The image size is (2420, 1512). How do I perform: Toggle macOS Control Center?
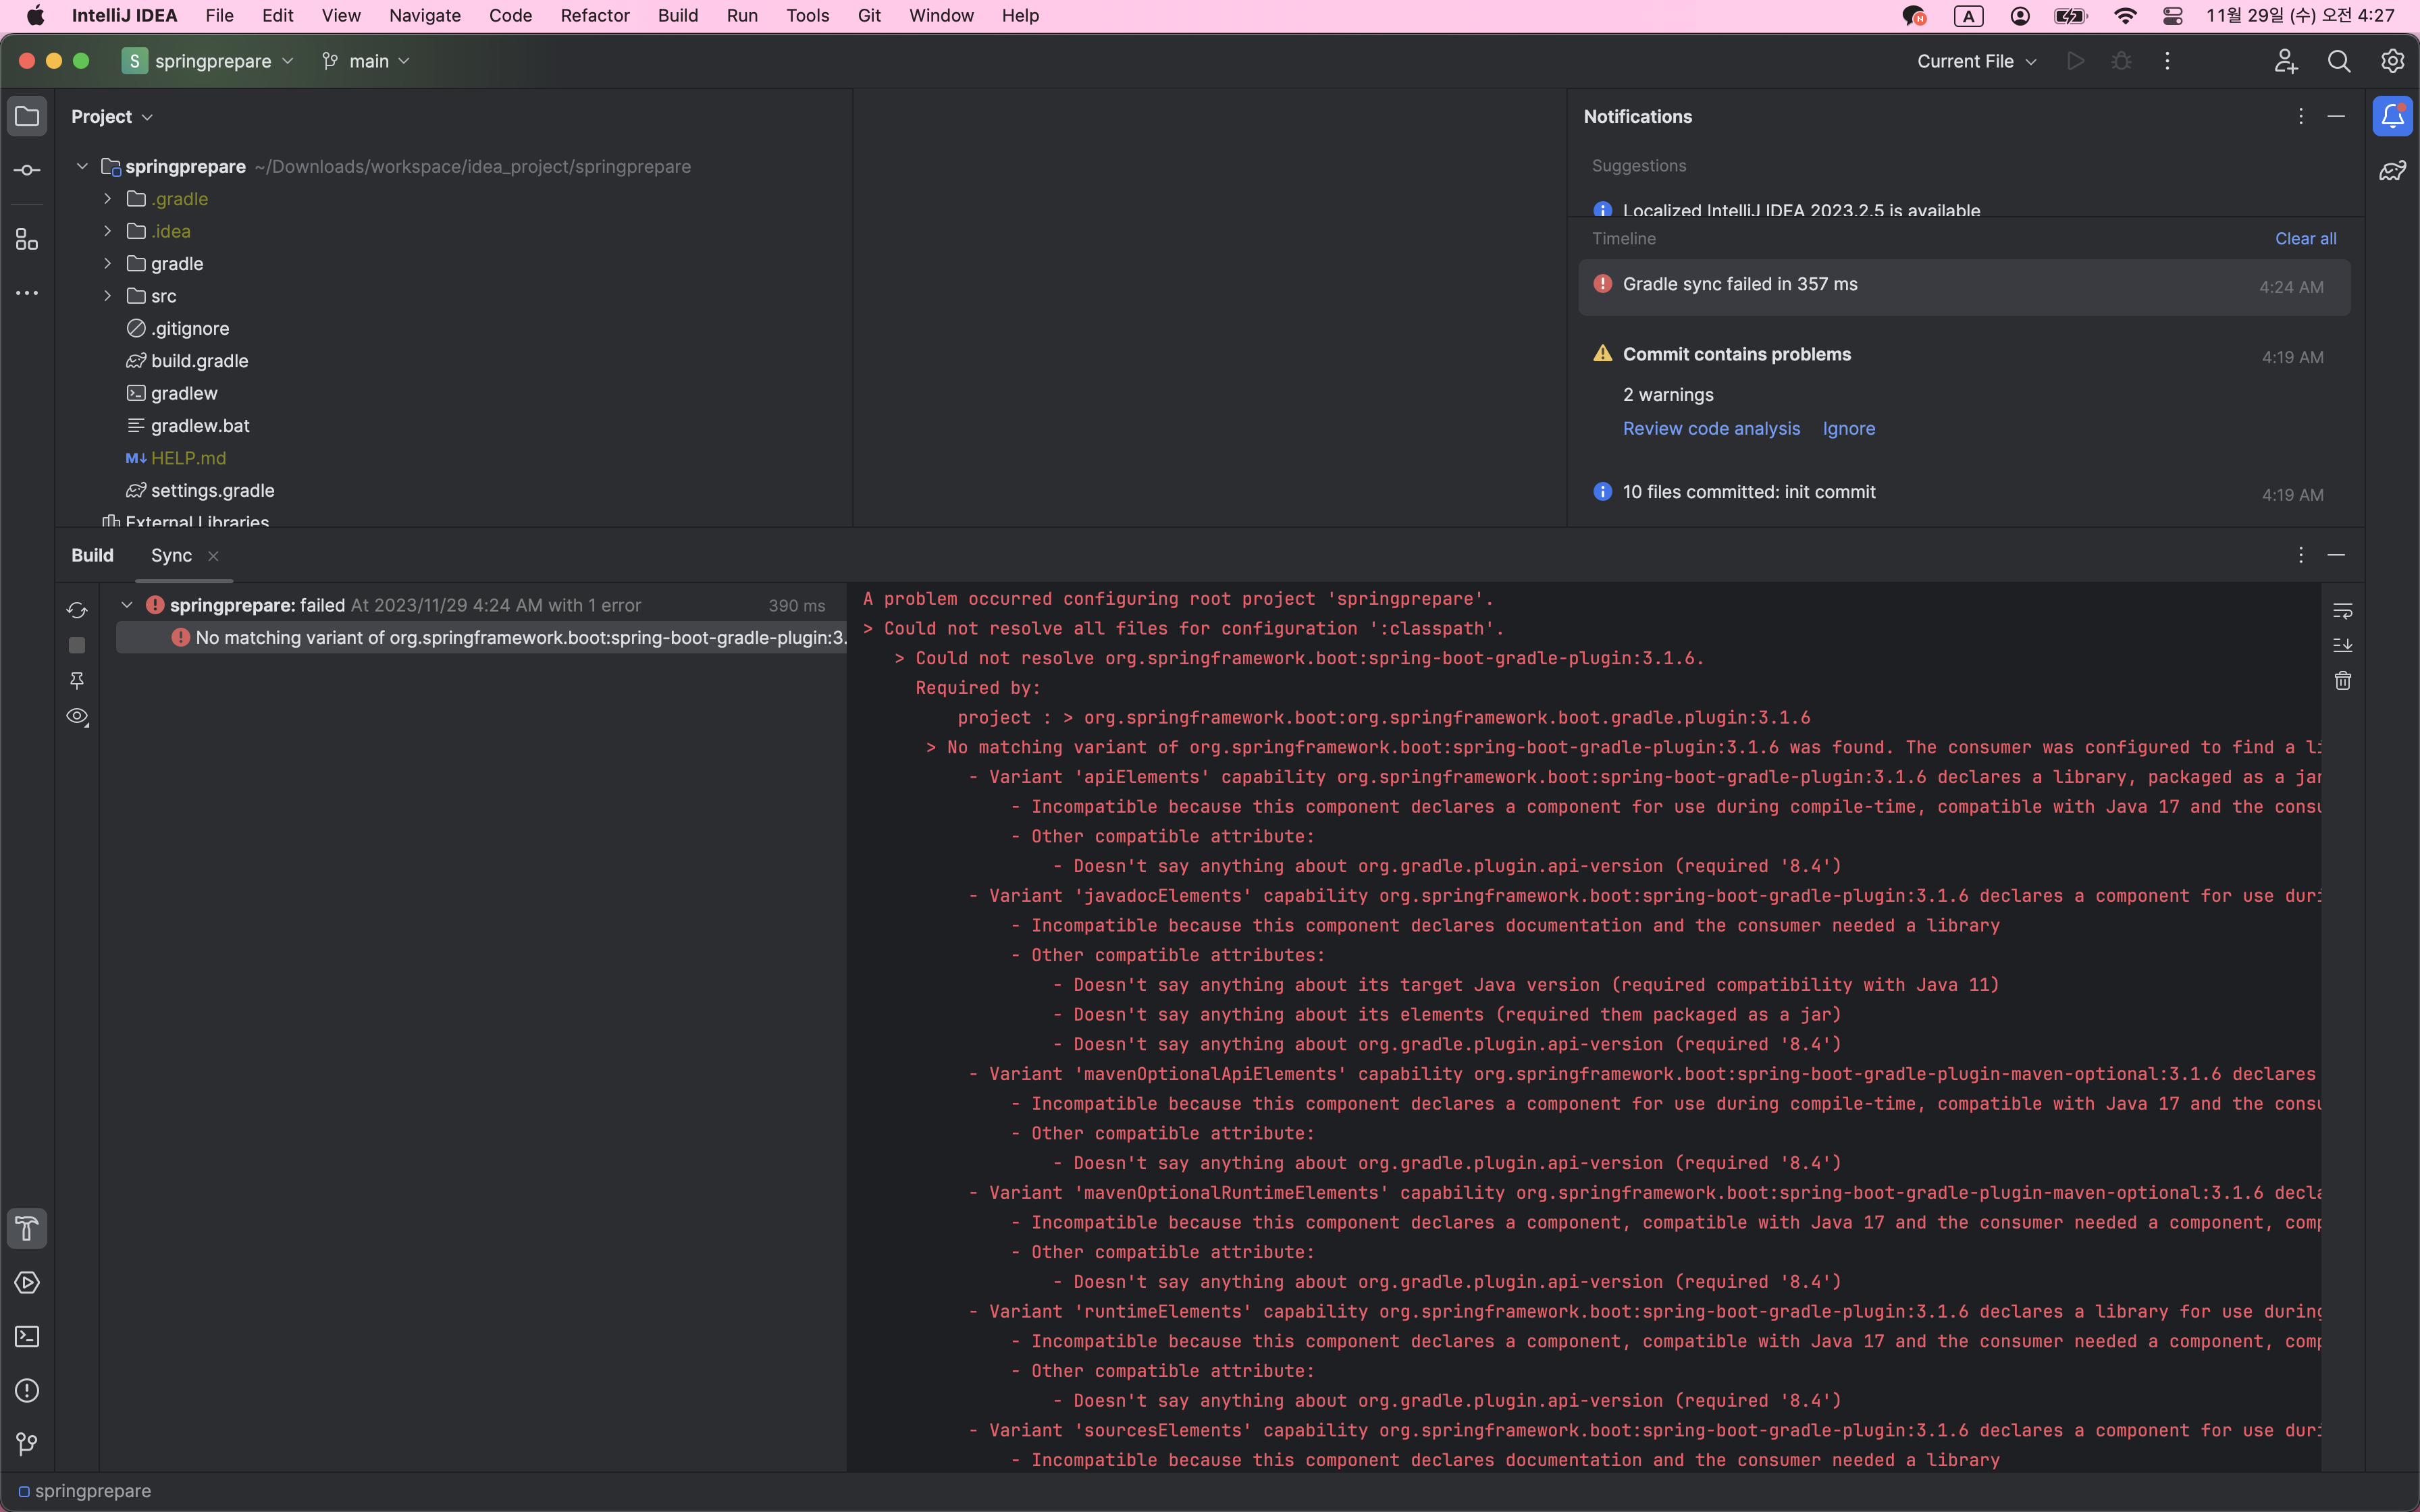tap(2172, 16)
